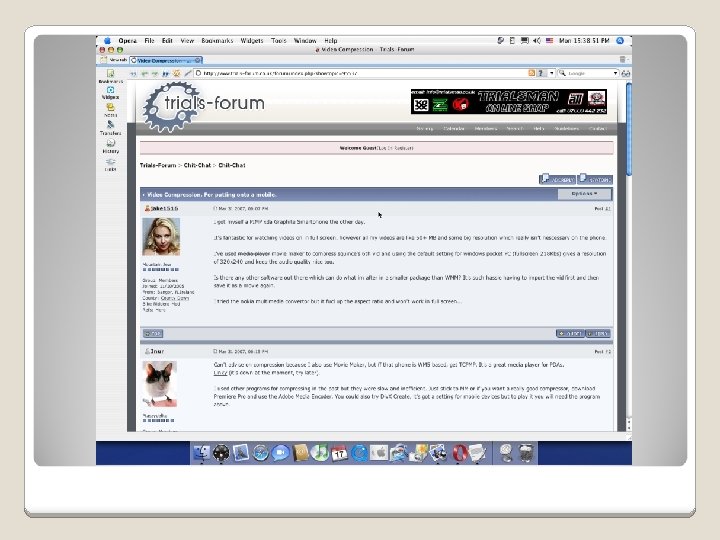Click inside the Google search field

pos(589,73)
